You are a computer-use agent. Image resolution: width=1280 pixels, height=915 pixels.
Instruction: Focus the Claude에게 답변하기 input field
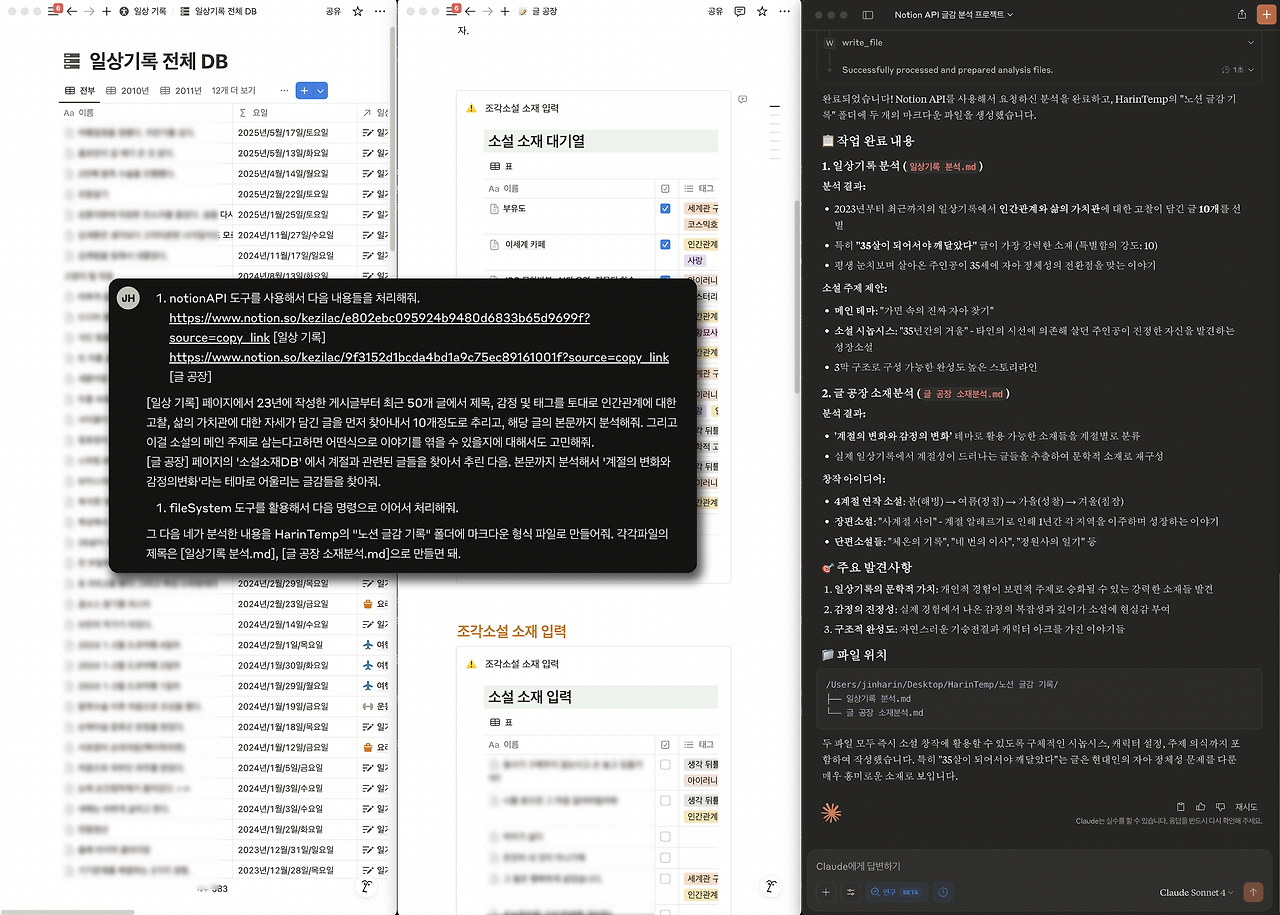tap(1038, 866)
